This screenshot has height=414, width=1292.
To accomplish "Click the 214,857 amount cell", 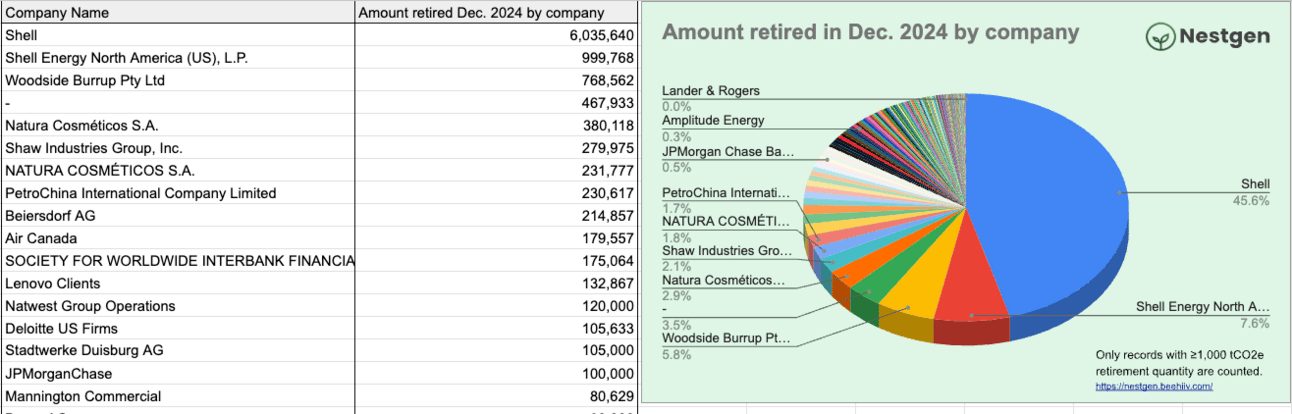I will click(497, 216).
